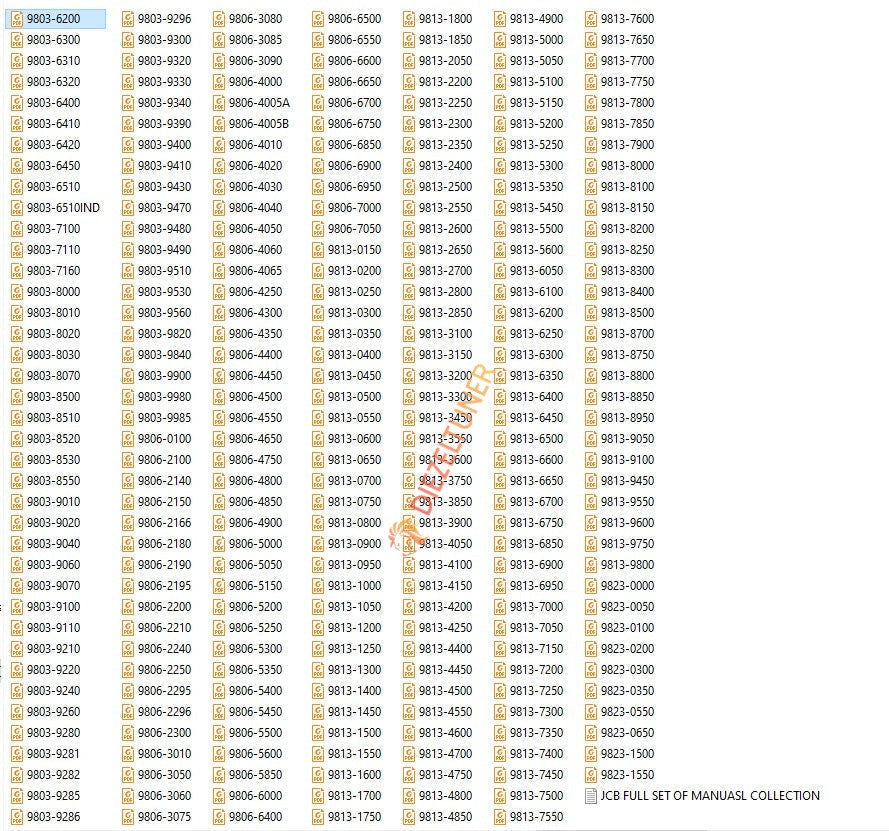Click the PDF icon of file 9803-6200
889x831 pixels.
17,19
